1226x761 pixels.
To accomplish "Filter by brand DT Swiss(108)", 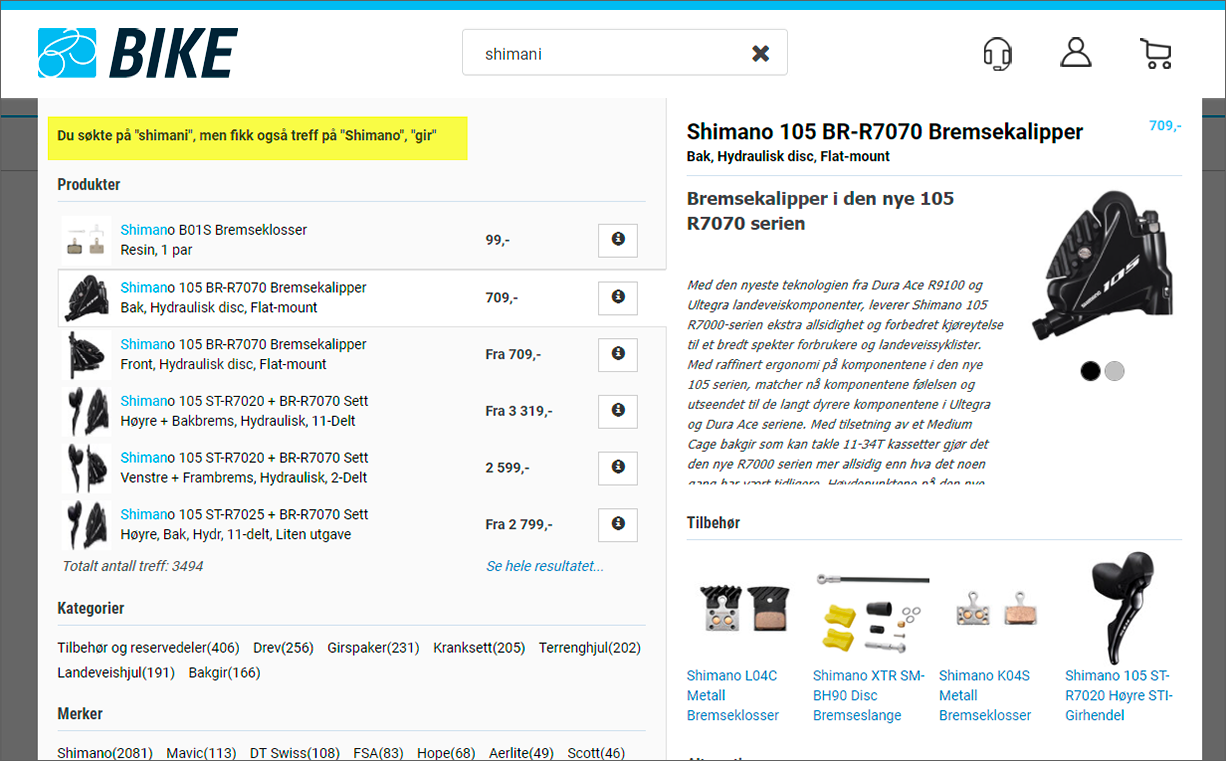I will (x=295, y=753).
